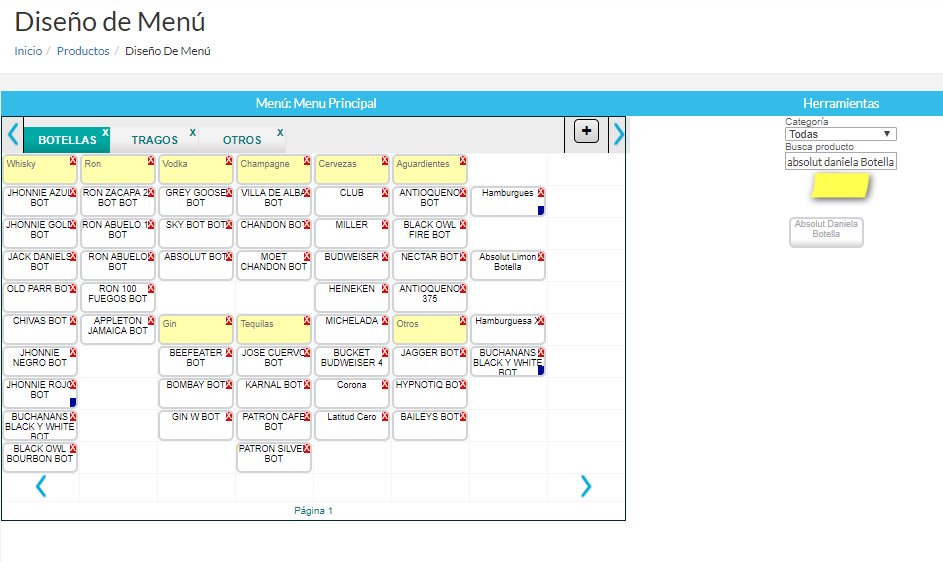Open the Inicio breadcrumb link

pos(28,51)
